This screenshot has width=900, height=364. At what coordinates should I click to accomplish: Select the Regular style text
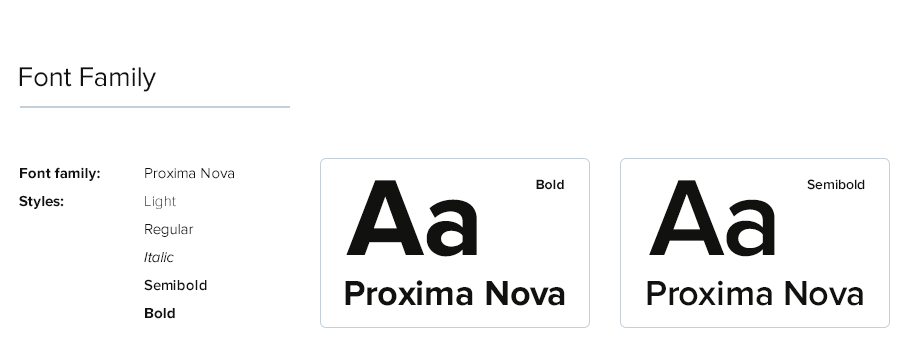click(x=168, y=230)
